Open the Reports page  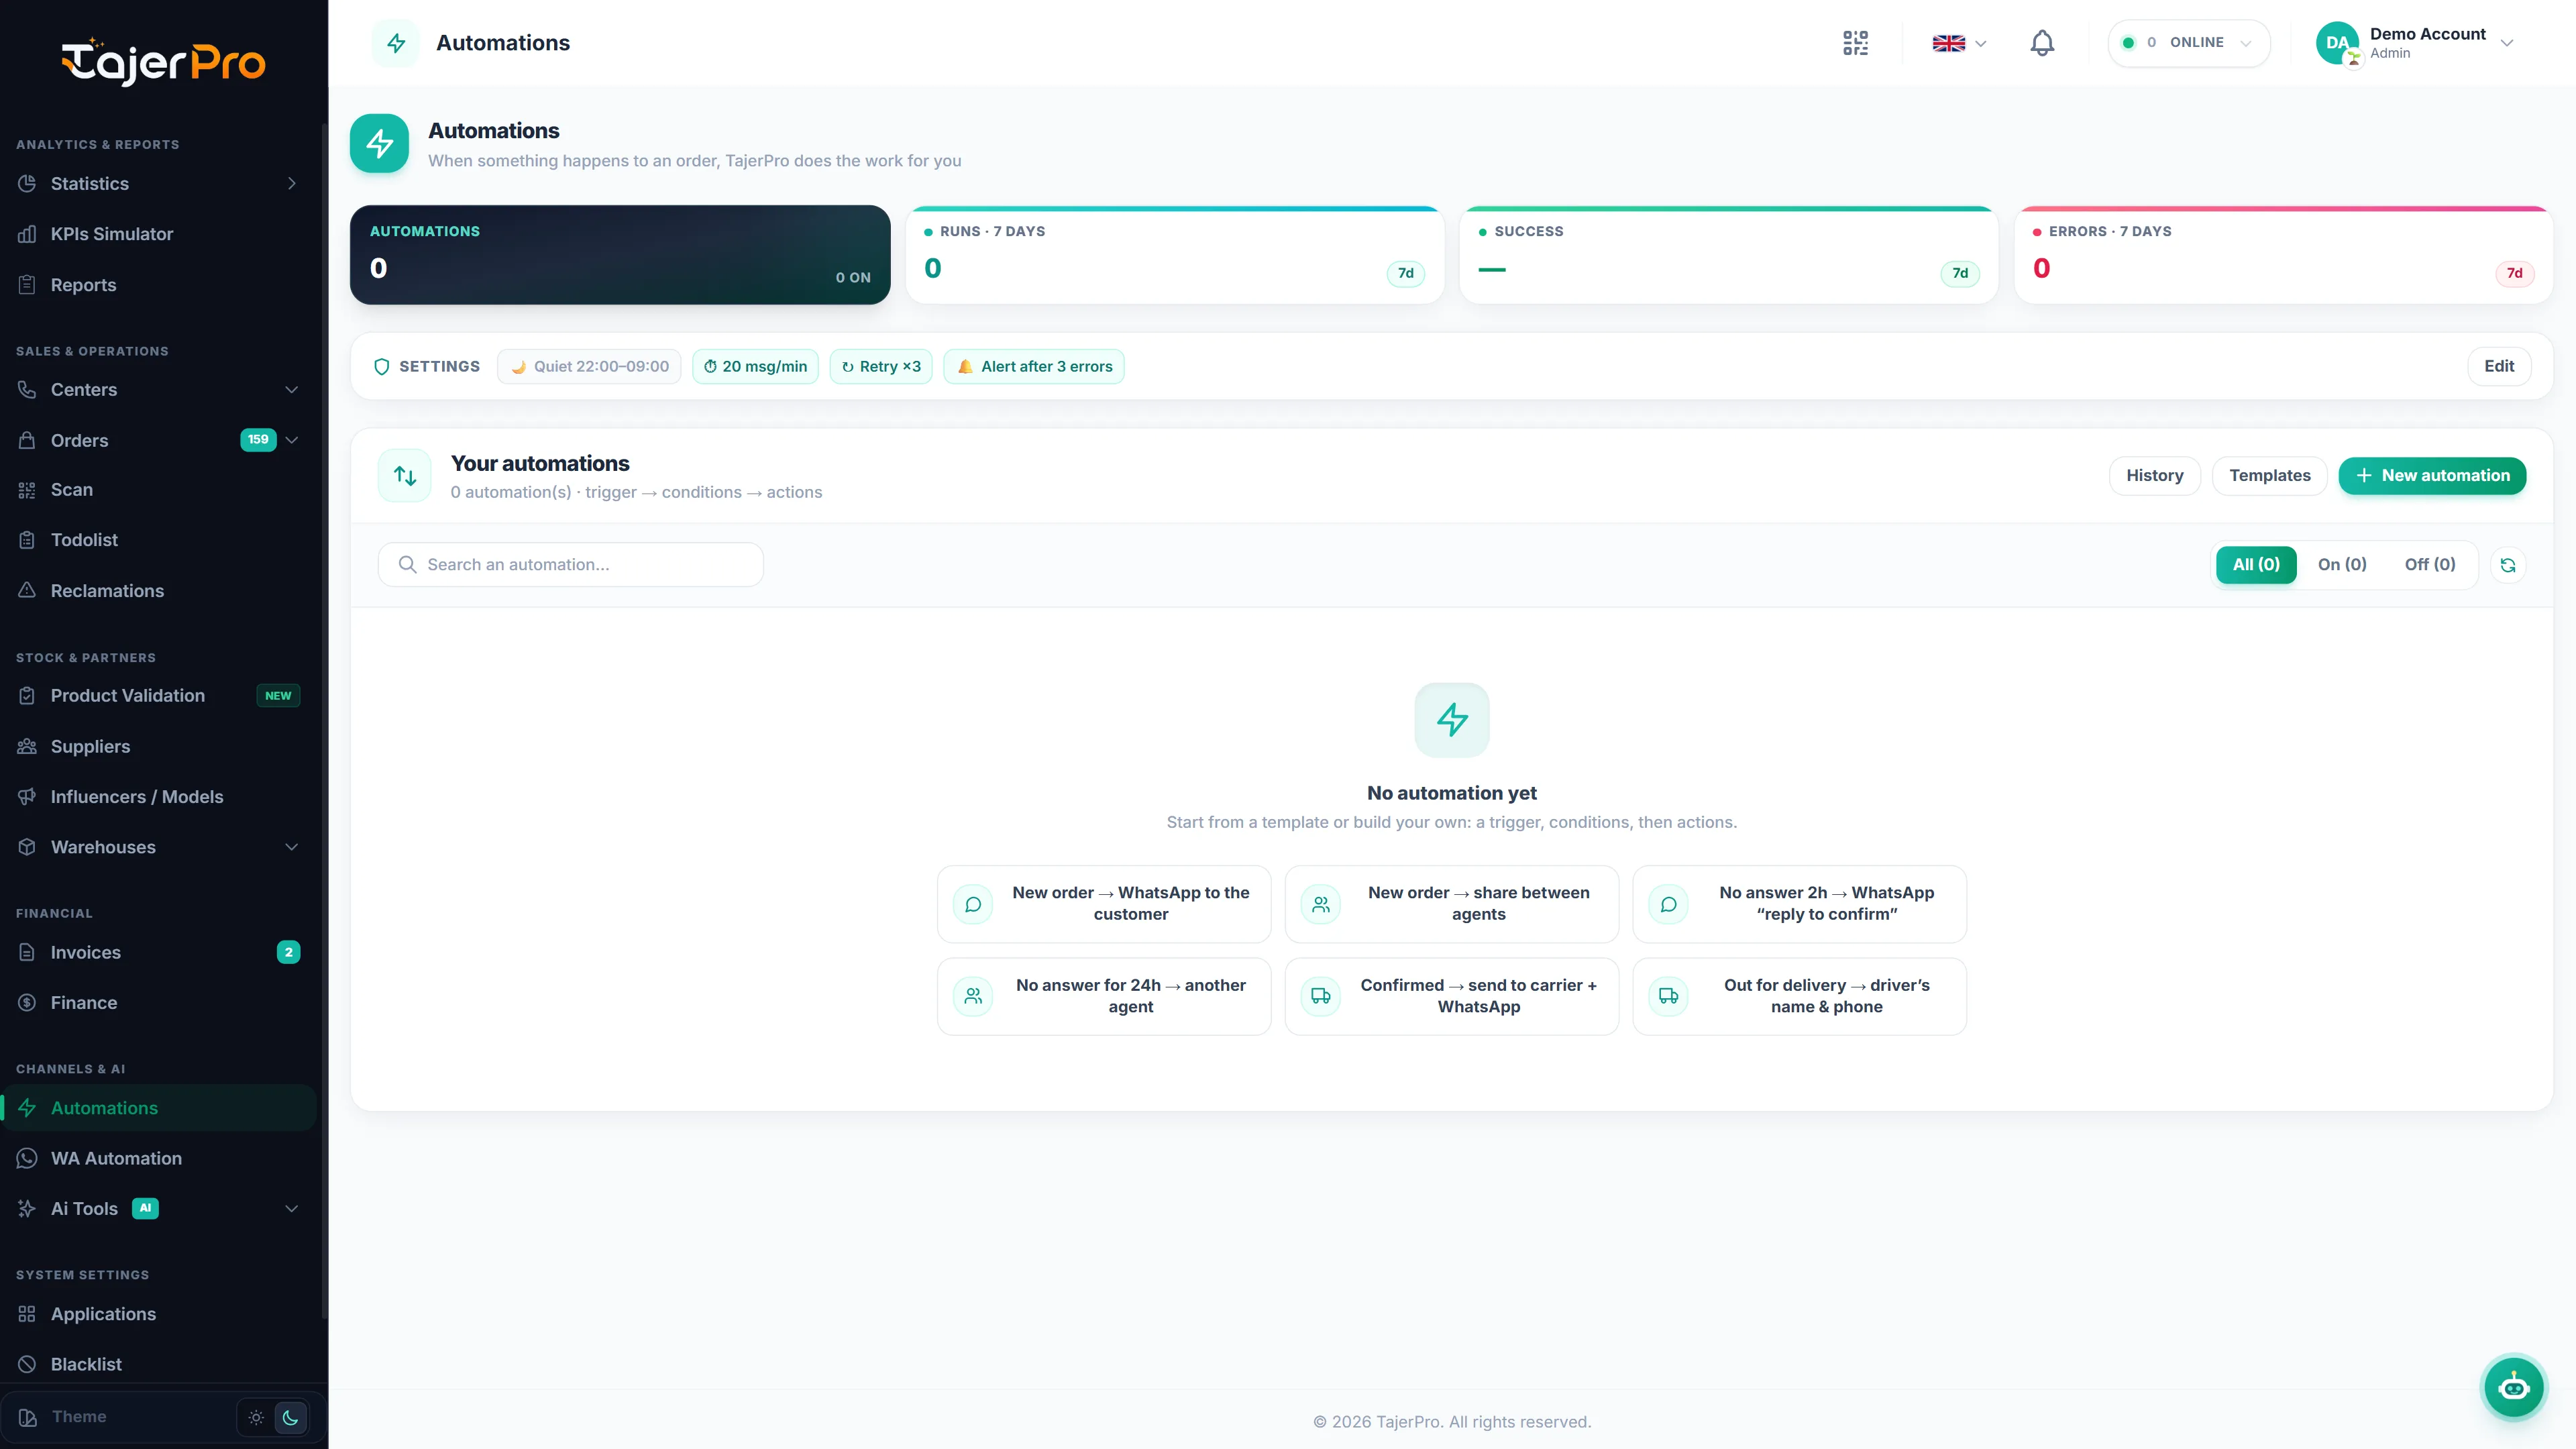158,285
